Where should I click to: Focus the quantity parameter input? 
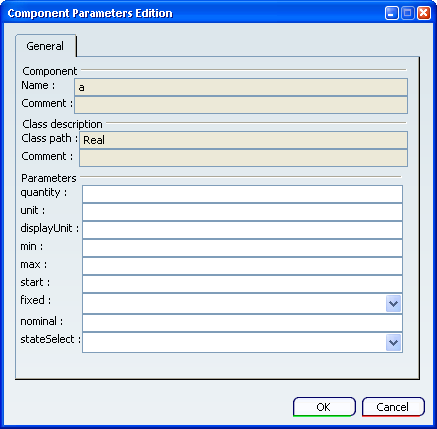coord(242,194)
